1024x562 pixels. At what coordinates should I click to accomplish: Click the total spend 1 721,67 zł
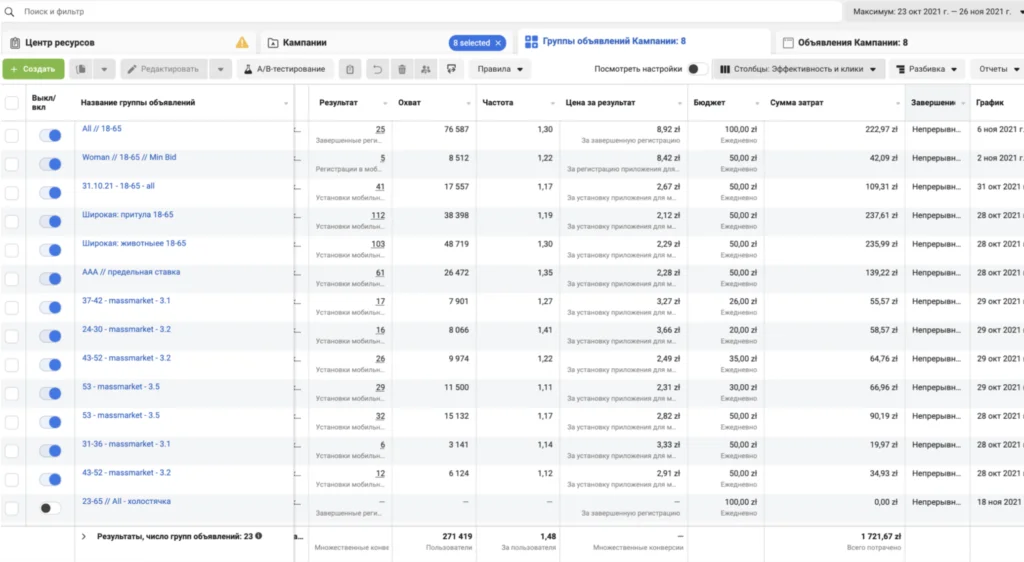click(x=880, y=537)
